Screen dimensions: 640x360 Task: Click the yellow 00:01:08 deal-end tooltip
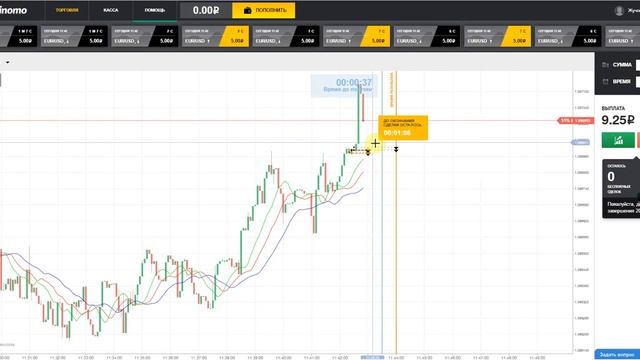tap(403, 128)
